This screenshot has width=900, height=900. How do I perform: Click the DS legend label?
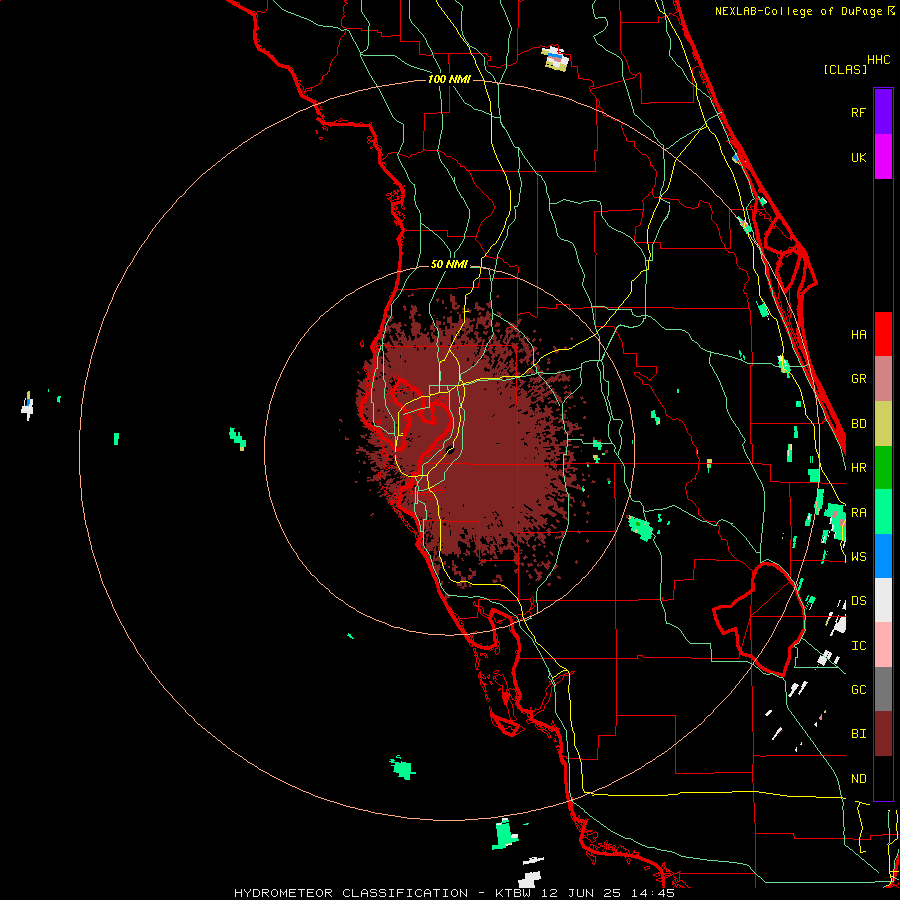858,601
